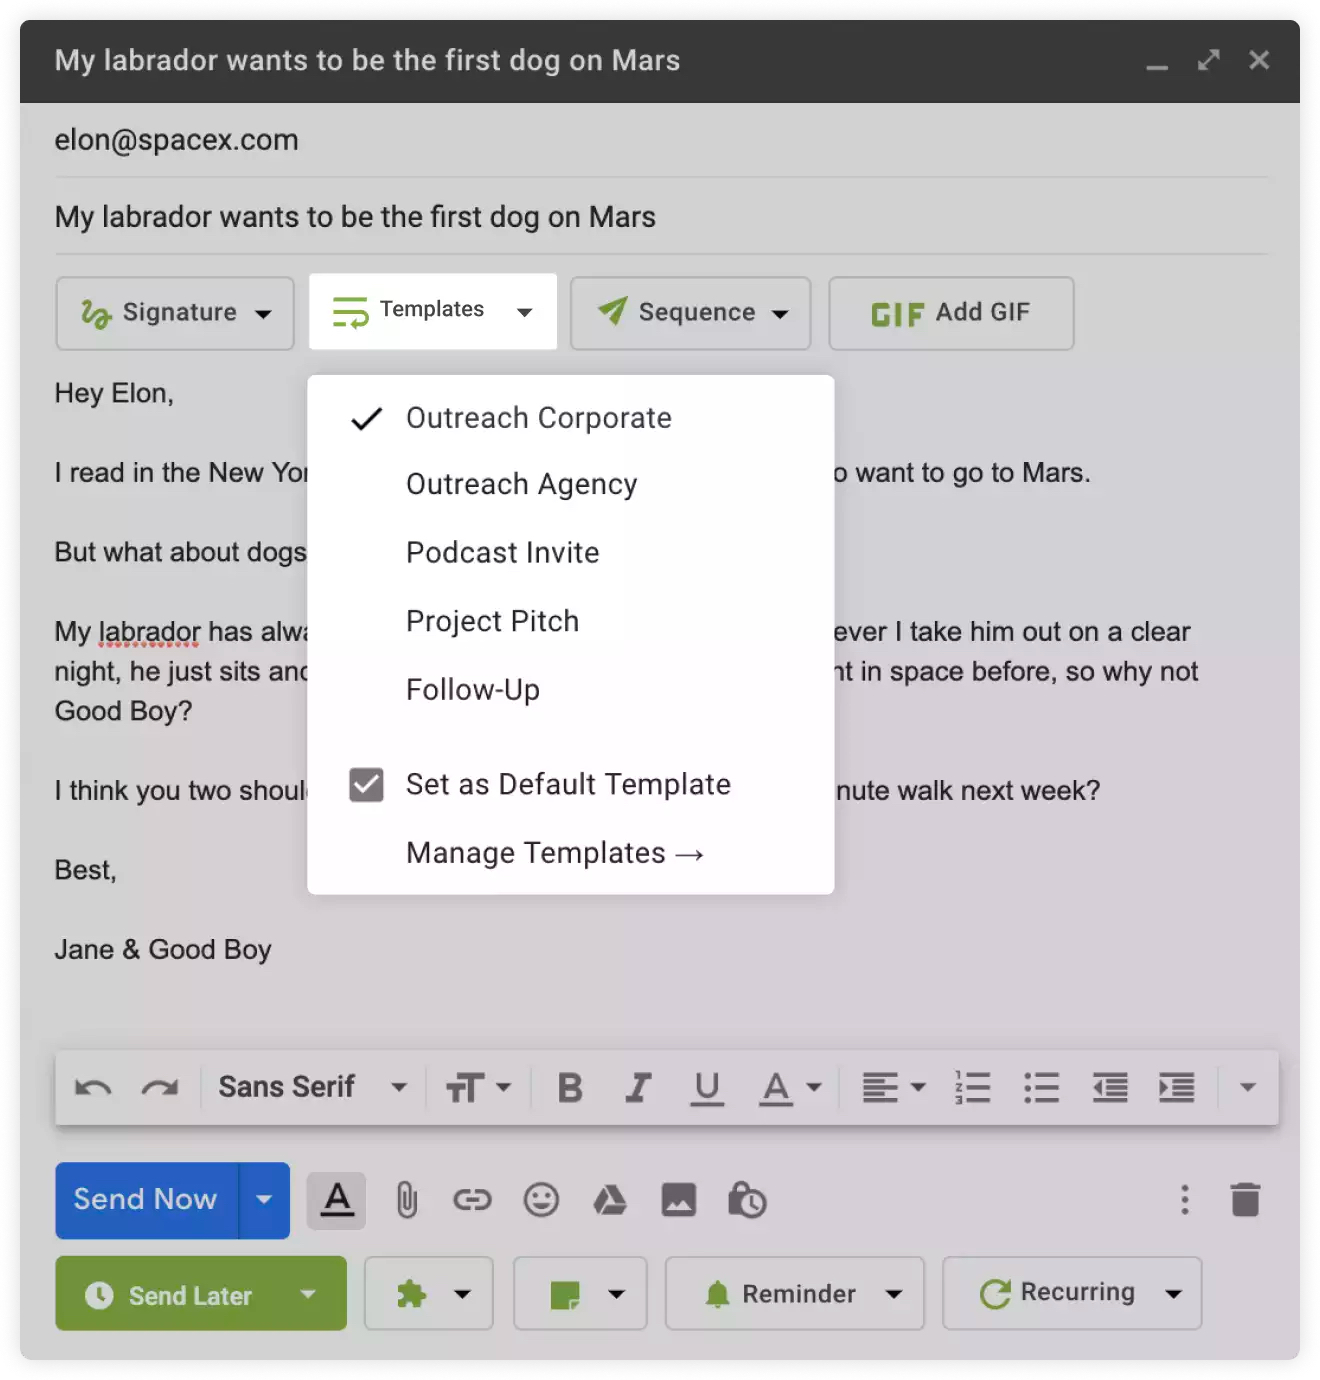Select the Podcast Invite template

502,553
